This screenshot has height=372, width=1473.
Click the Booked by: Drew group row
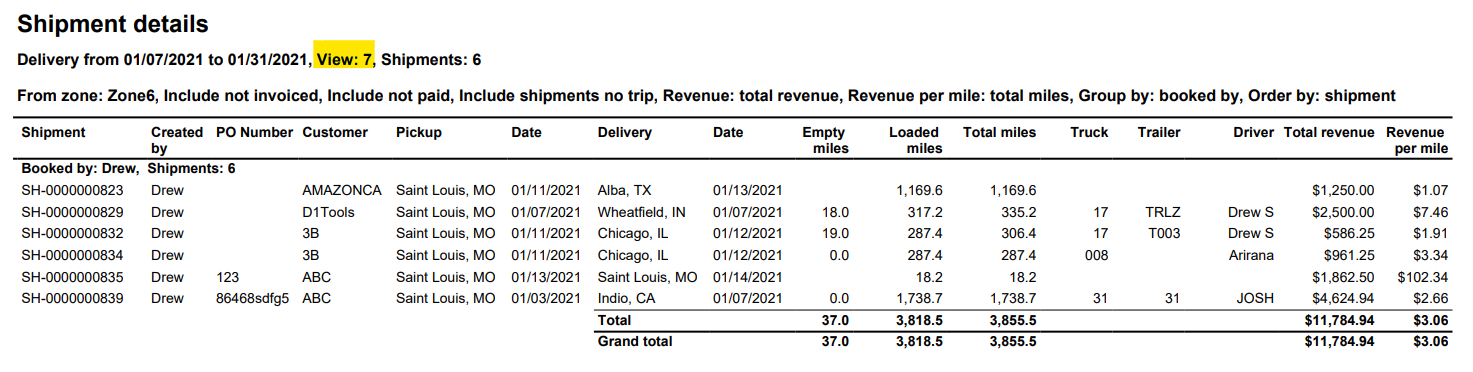[128, 169]
